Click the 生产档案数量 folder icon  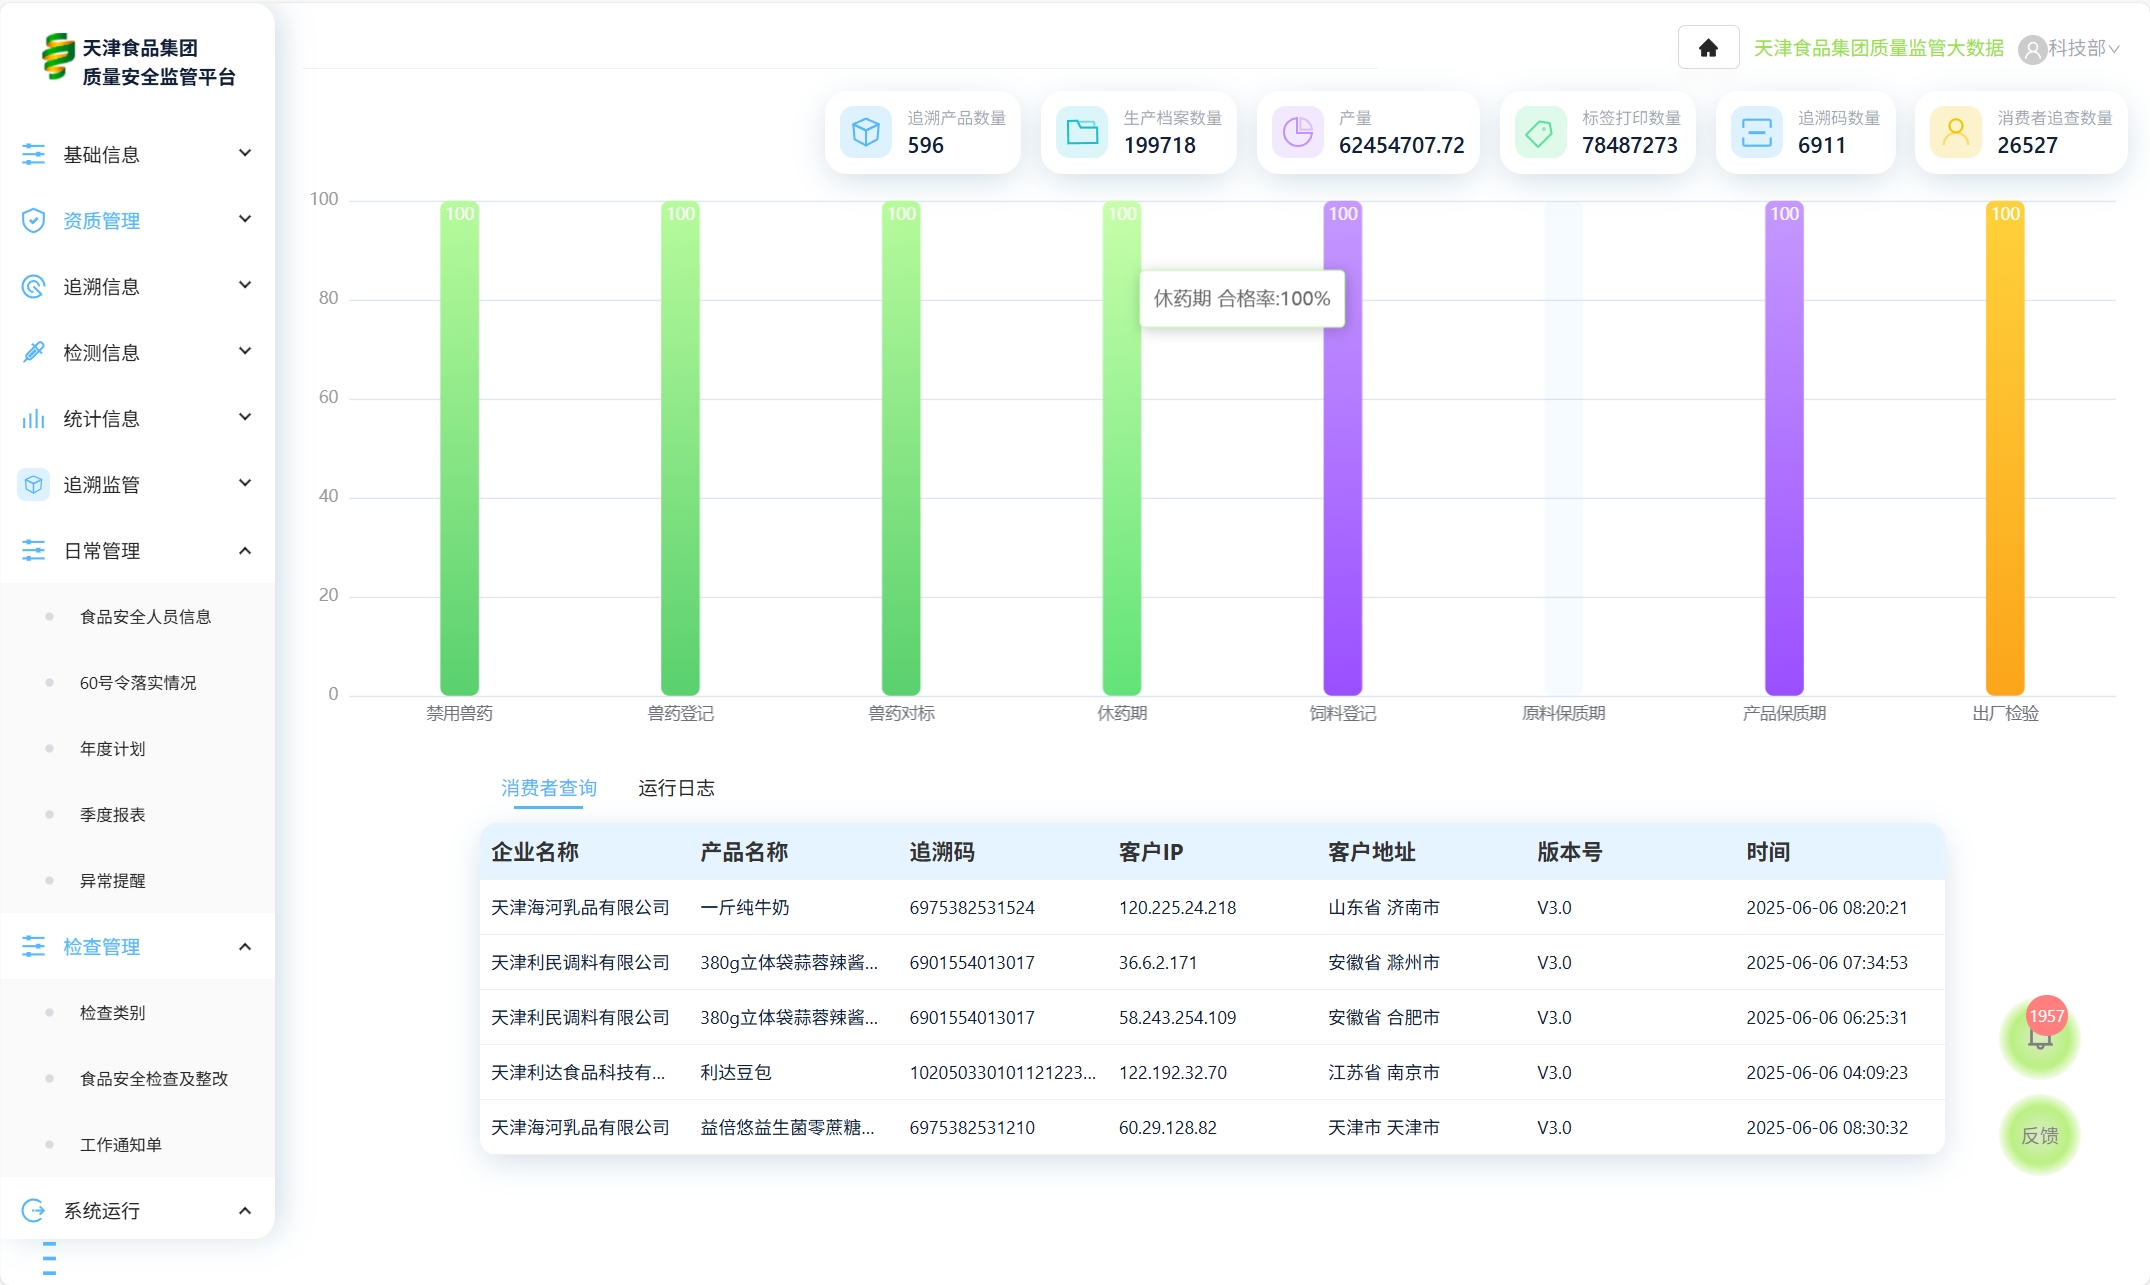pyautogui.click(x=1082, y=132)
